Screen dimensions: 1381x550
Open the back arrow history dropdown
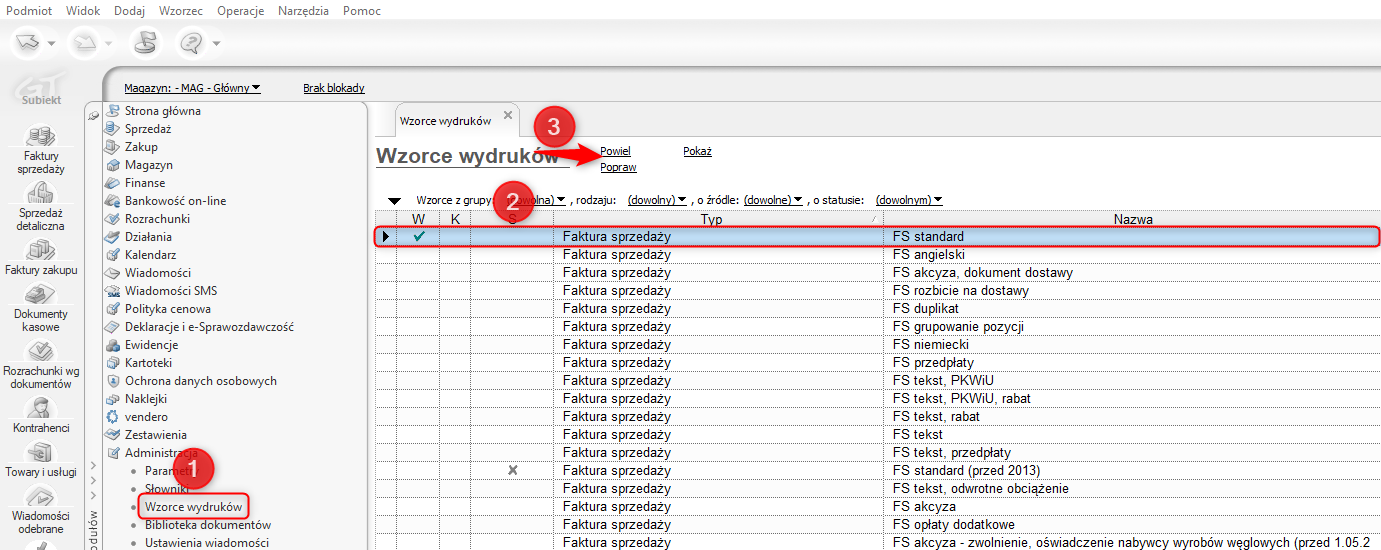(52, 44)
